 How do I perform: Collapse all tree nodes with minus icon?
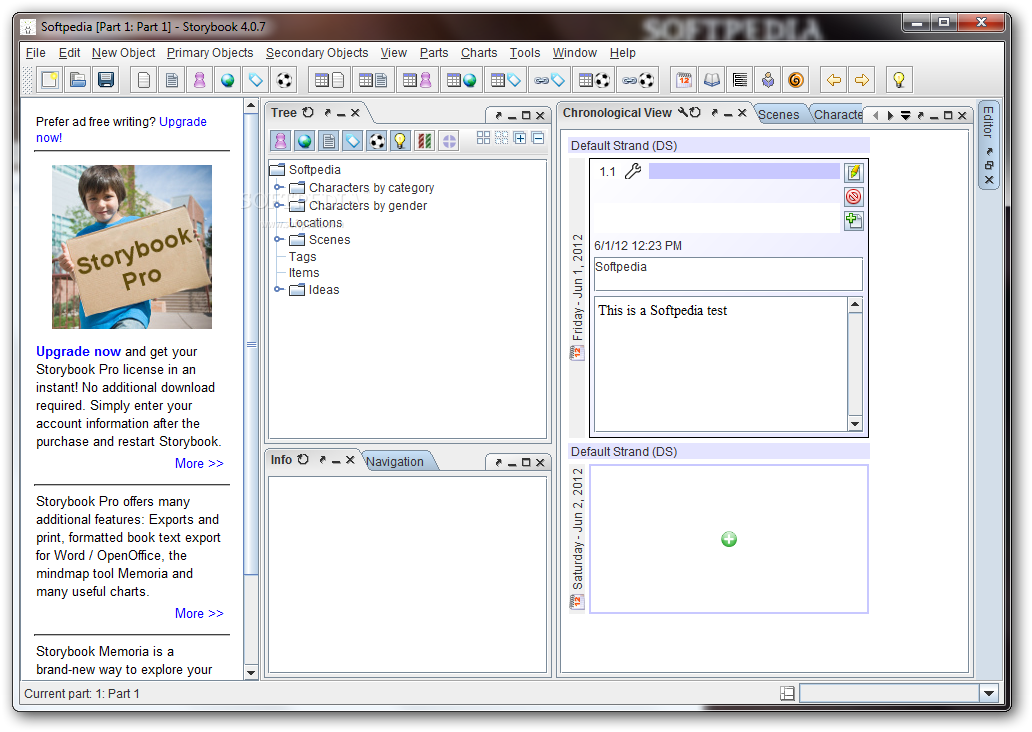(538, 138)
